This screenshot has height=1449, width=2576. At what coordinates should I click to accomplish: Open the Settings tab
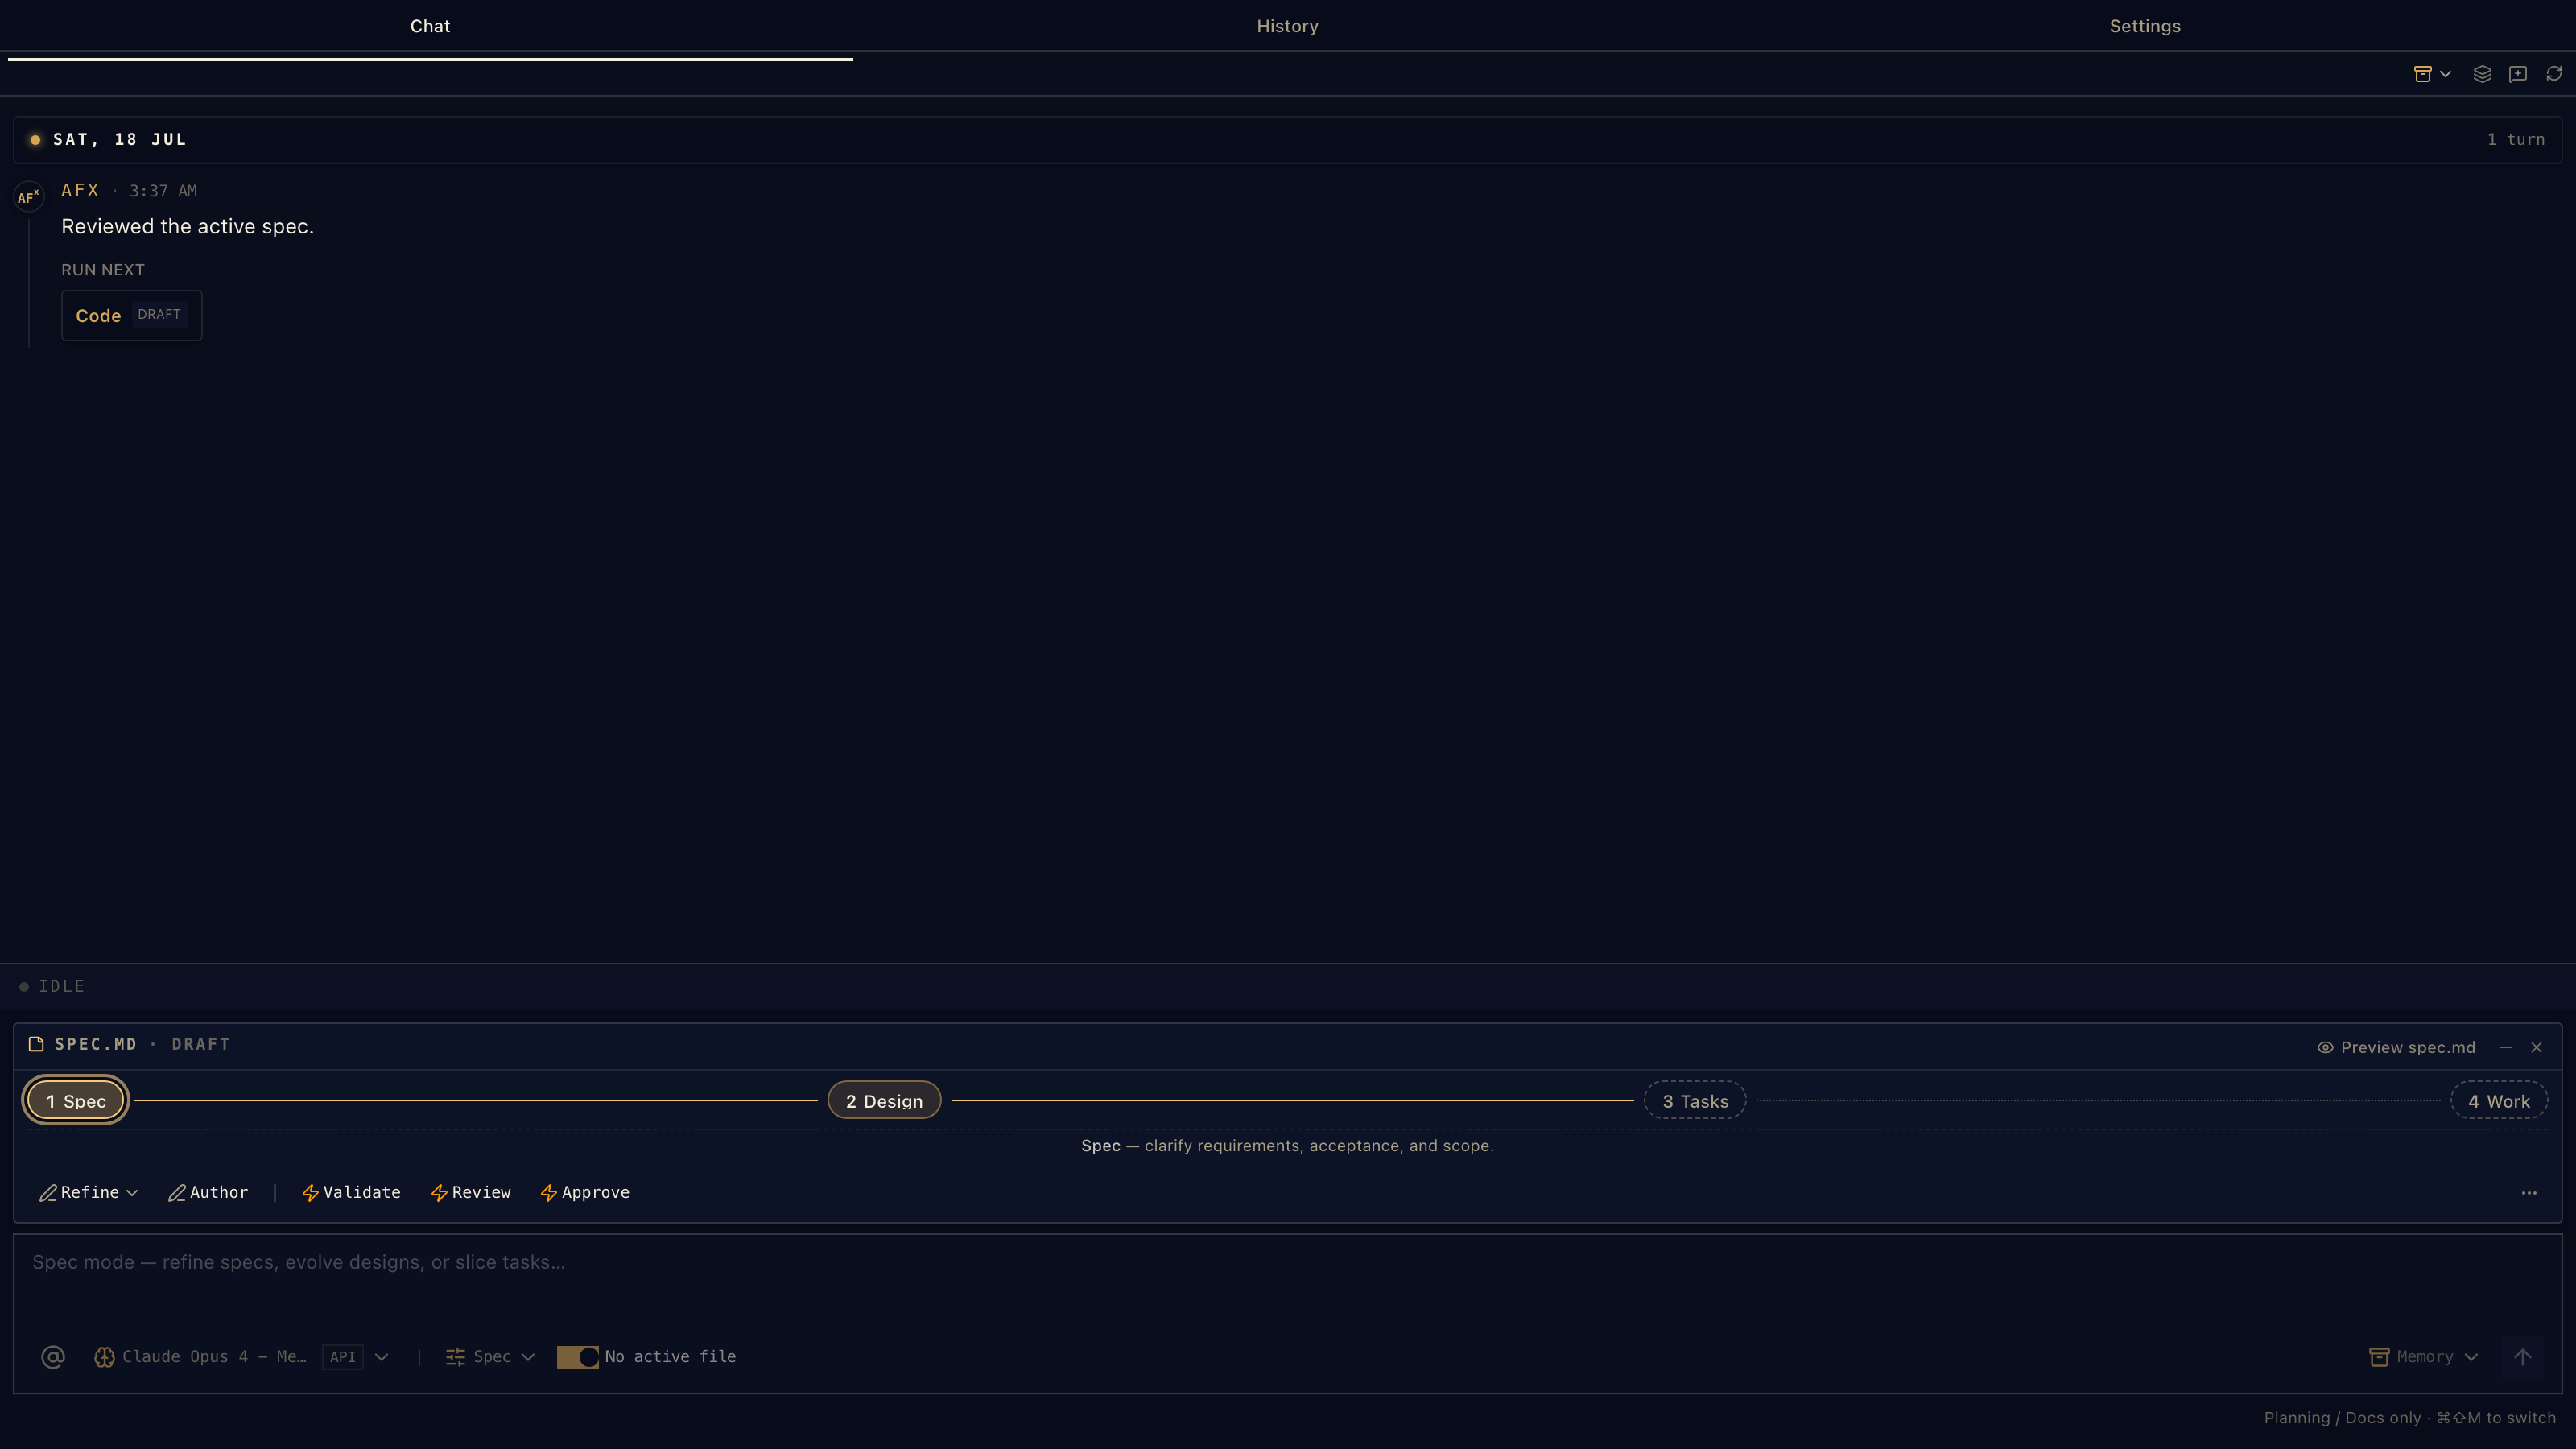2145,26
